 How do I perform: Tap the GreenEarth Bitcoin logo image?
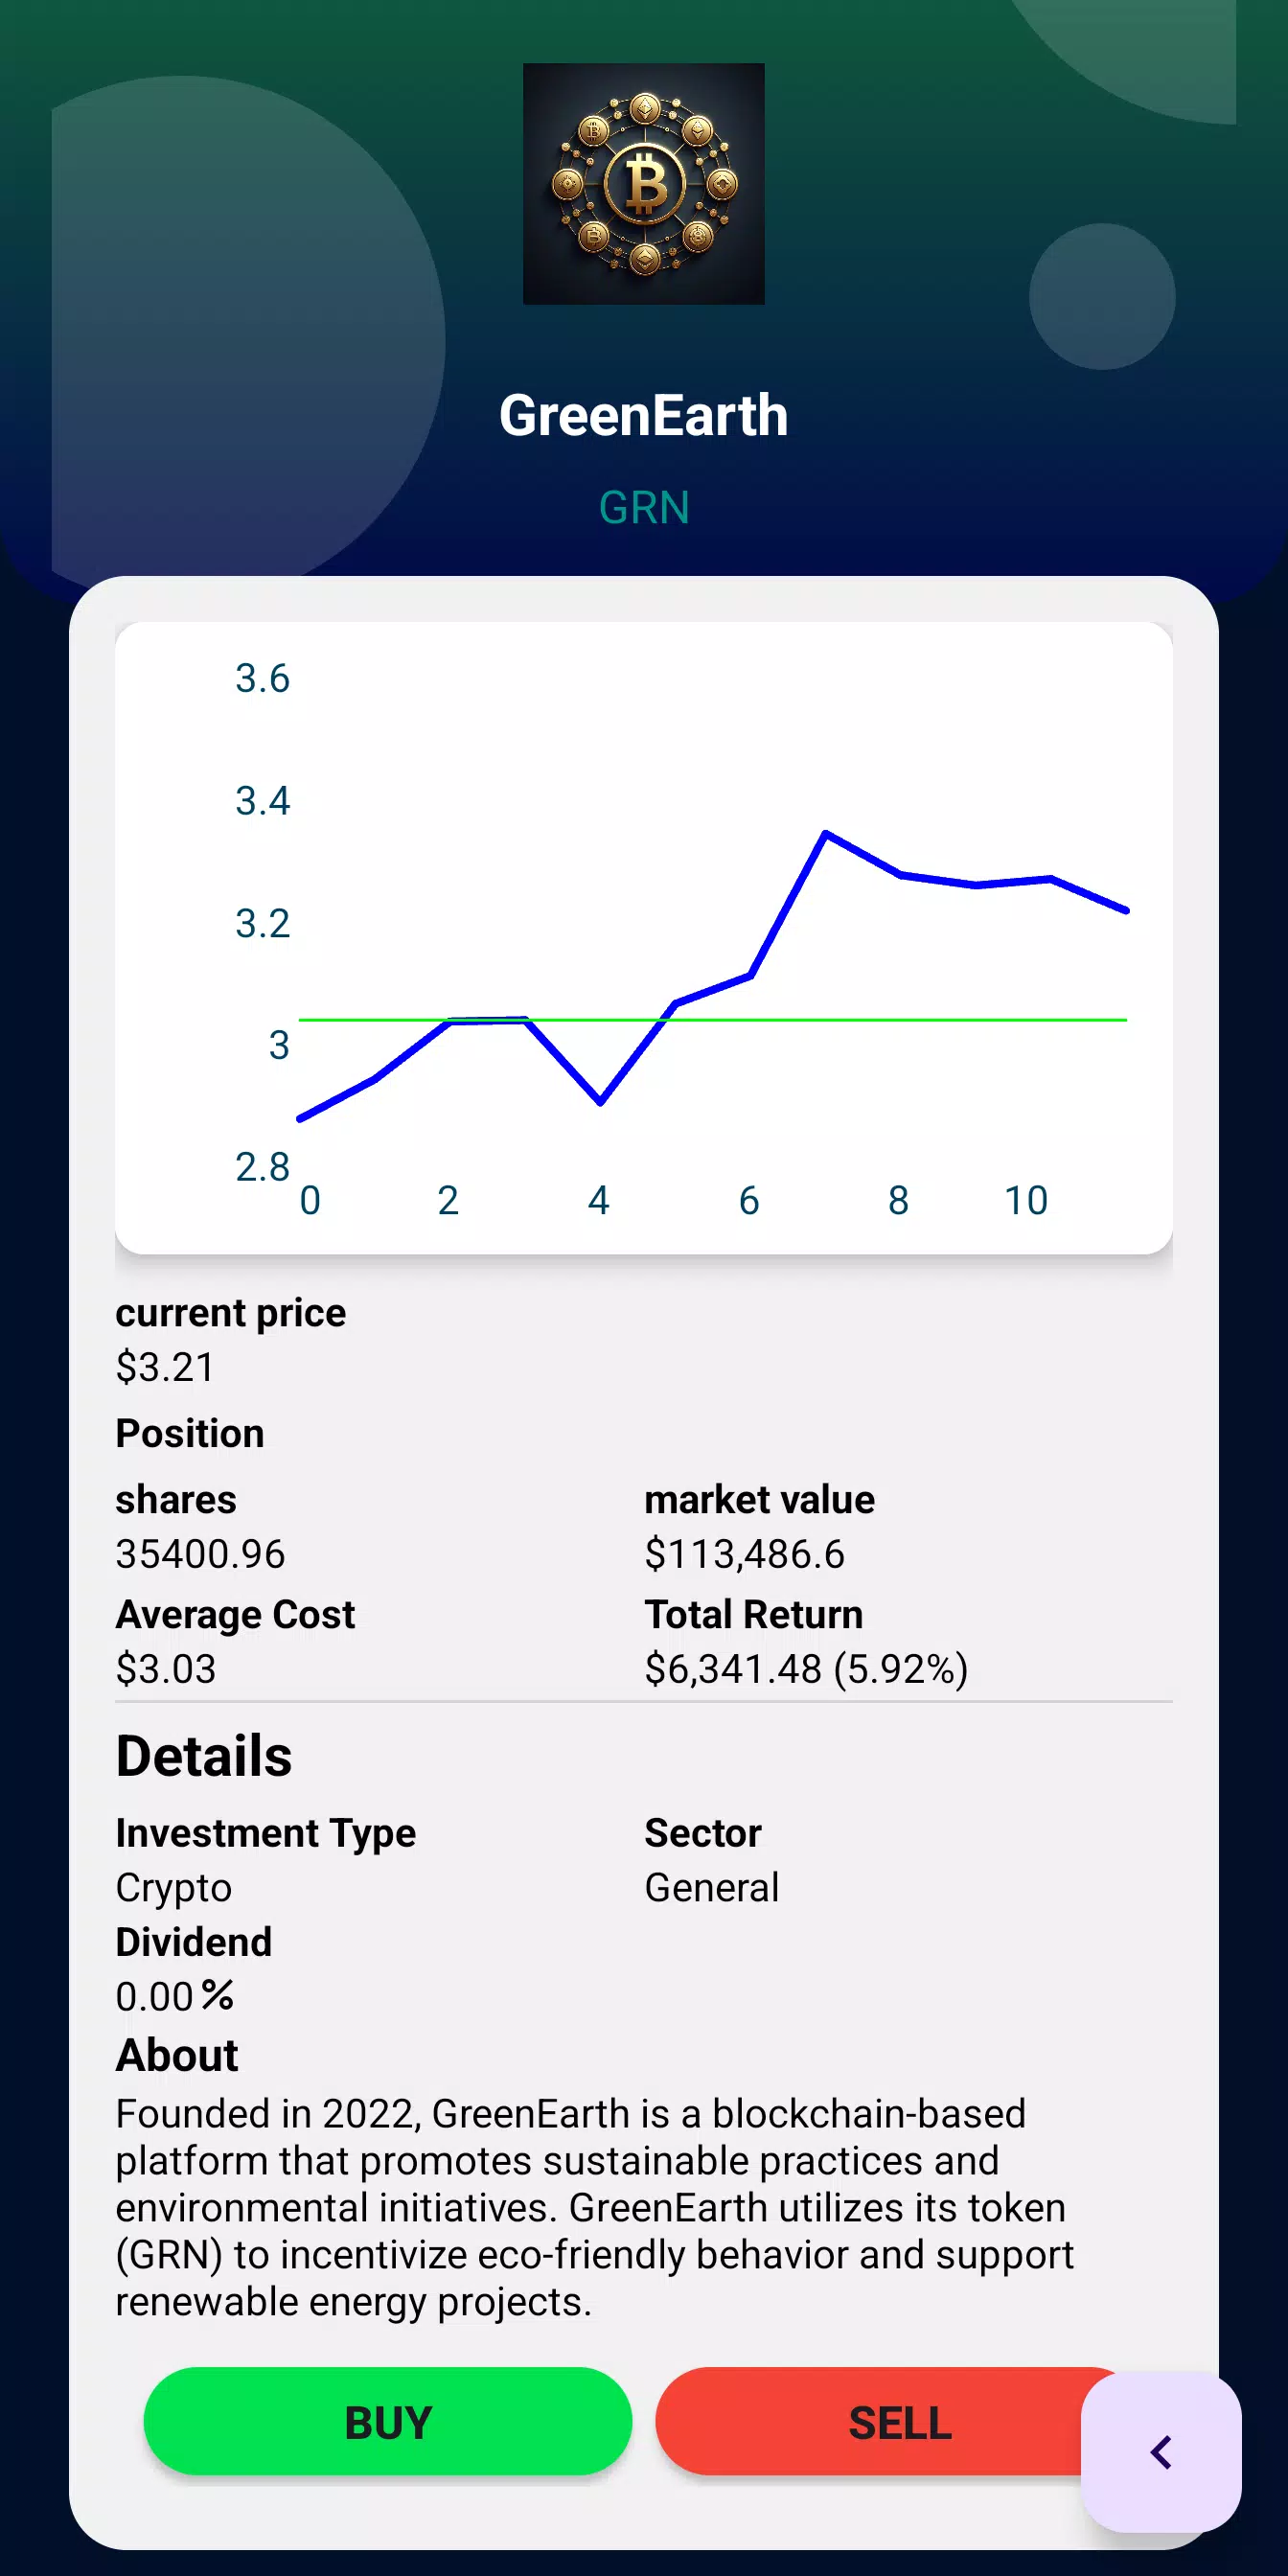pos(643,184)
